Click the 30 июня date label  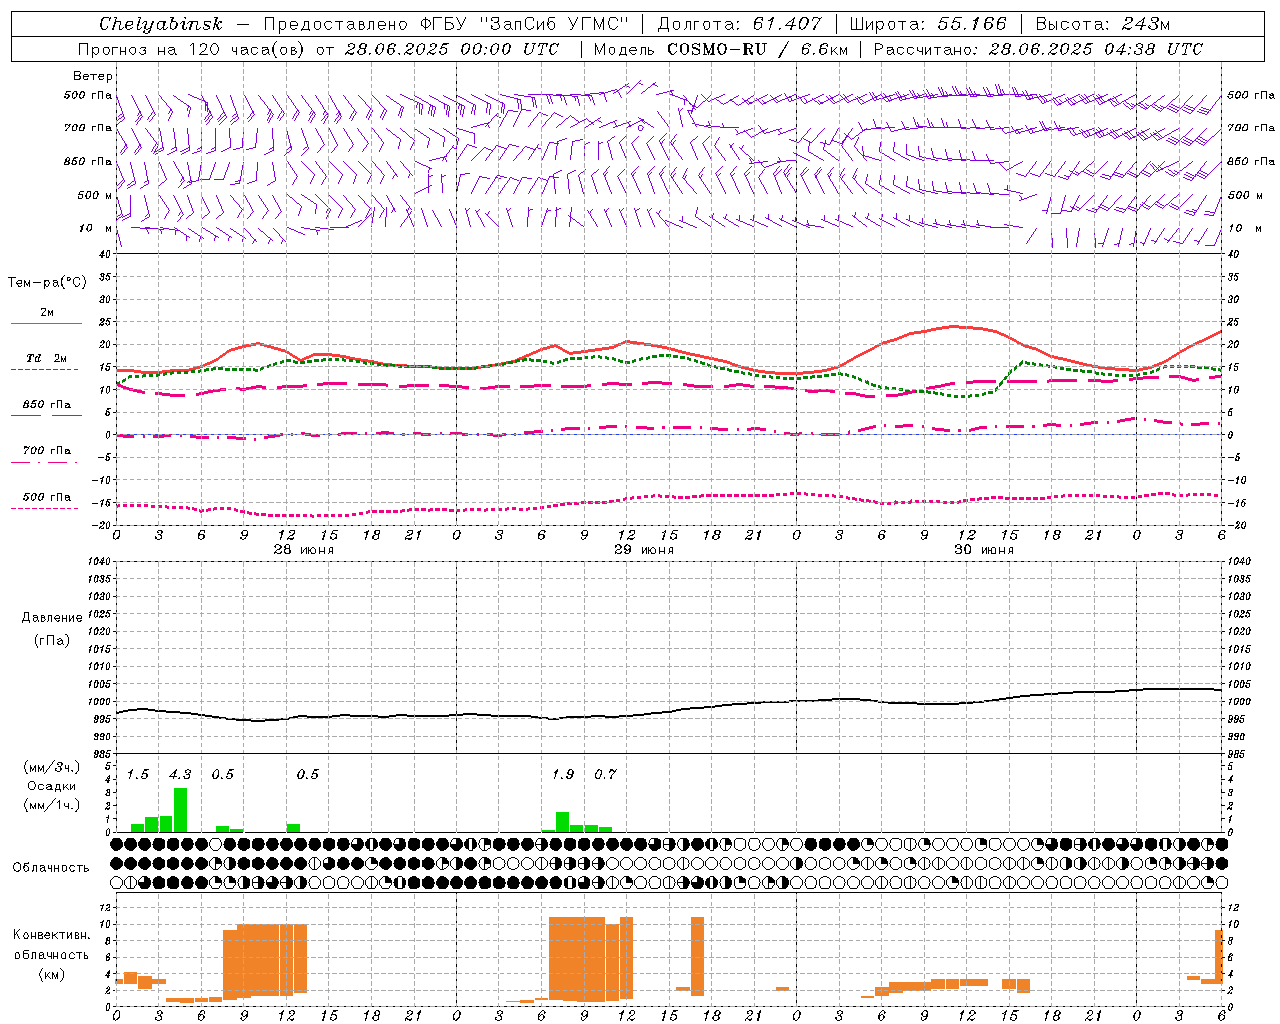pyautogui.click(x=984, y=550)
